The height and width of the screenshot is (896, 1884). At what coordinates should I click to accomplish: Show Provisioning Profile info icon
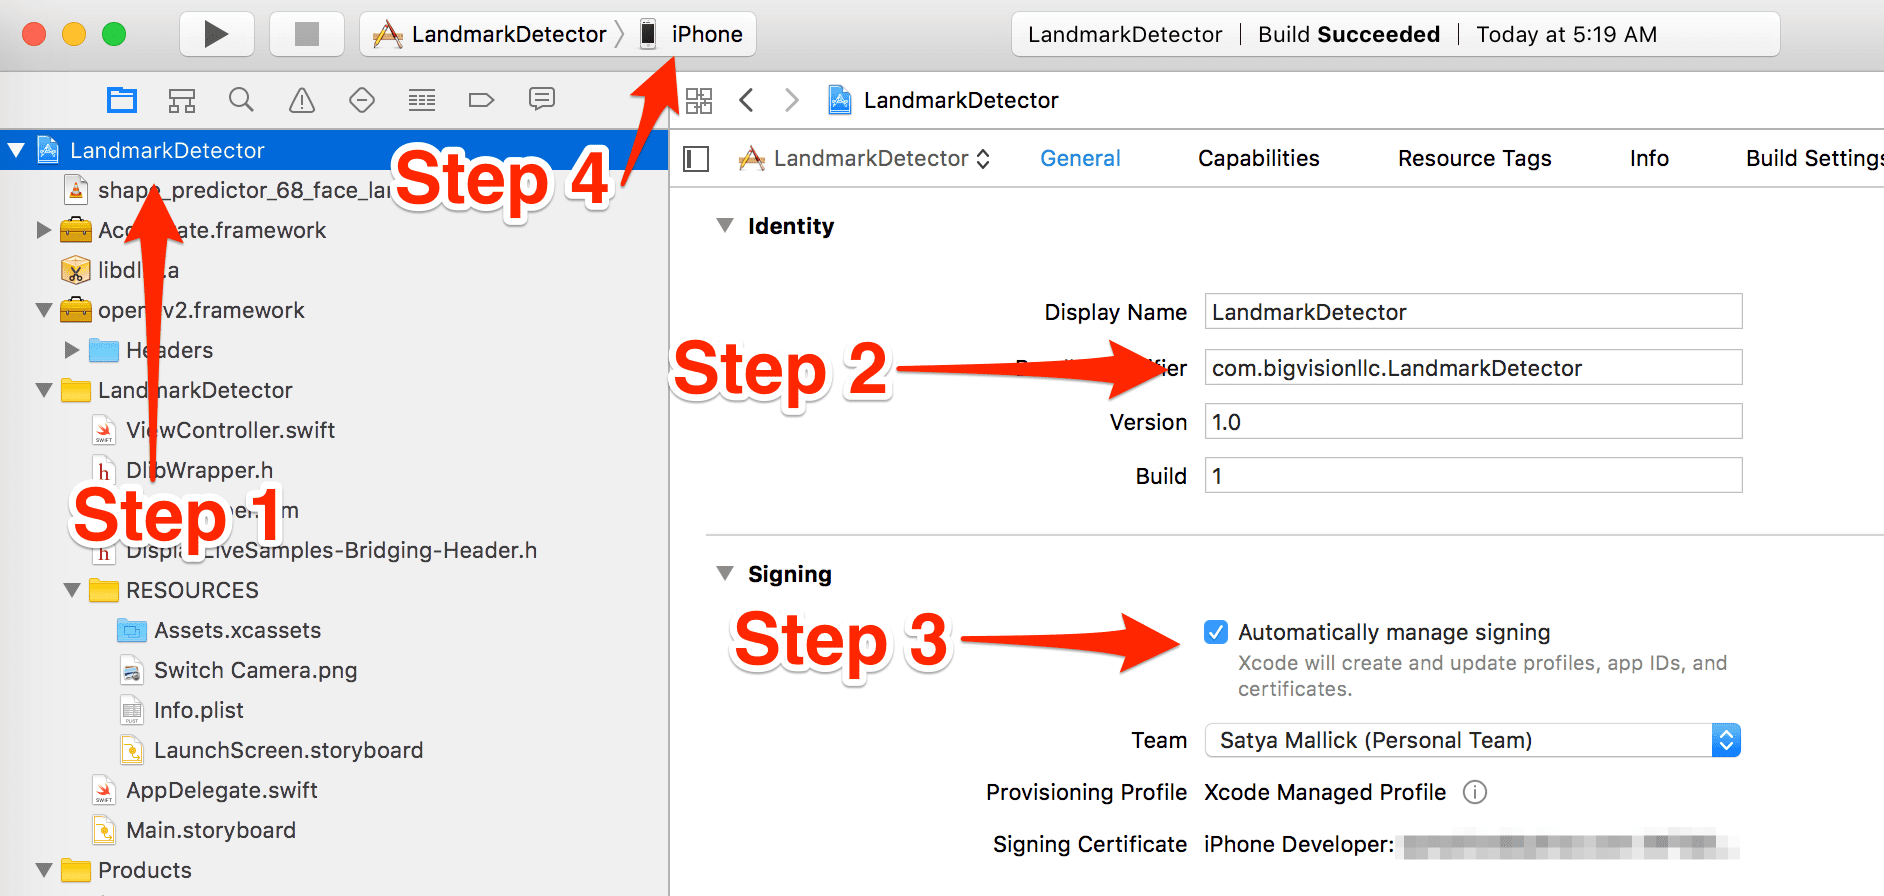[1475, 792]
